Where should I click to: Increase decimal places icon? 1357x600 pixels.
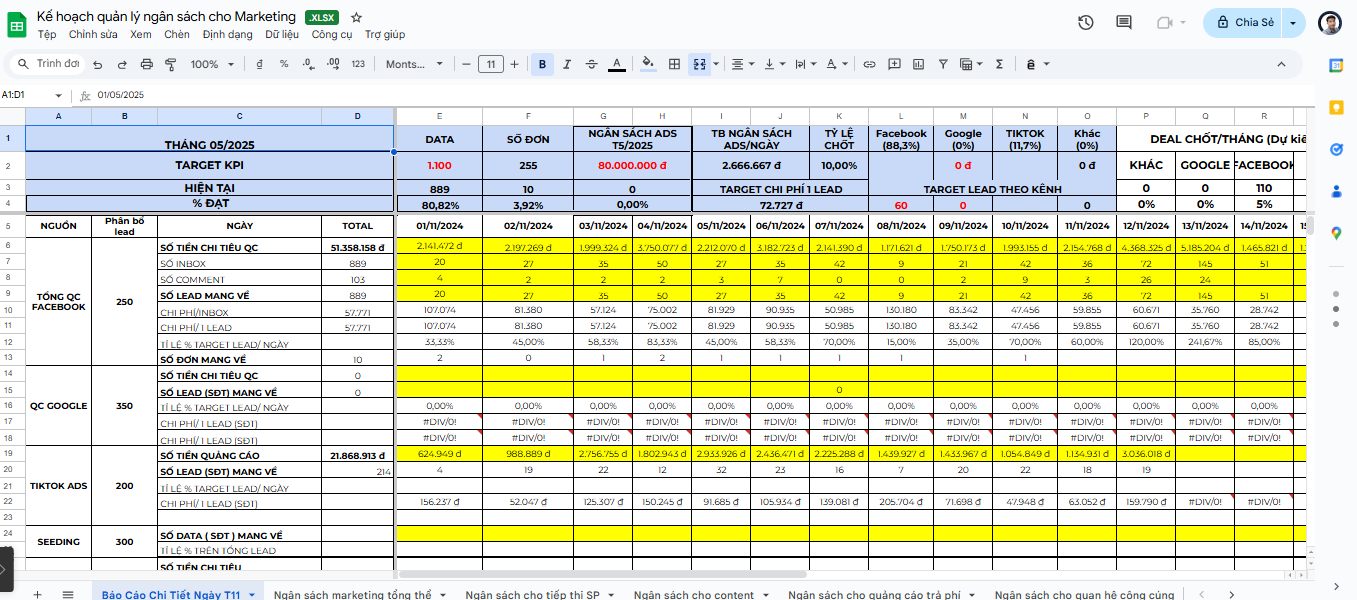point(334,64)
